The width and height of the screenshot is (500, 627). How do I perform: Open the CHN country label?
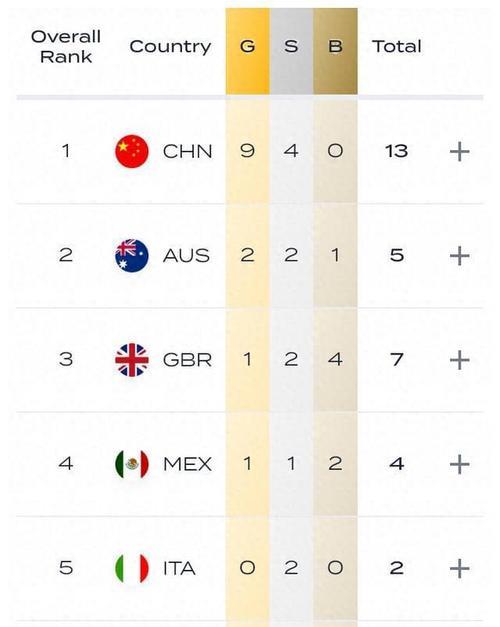click(187, 152)
